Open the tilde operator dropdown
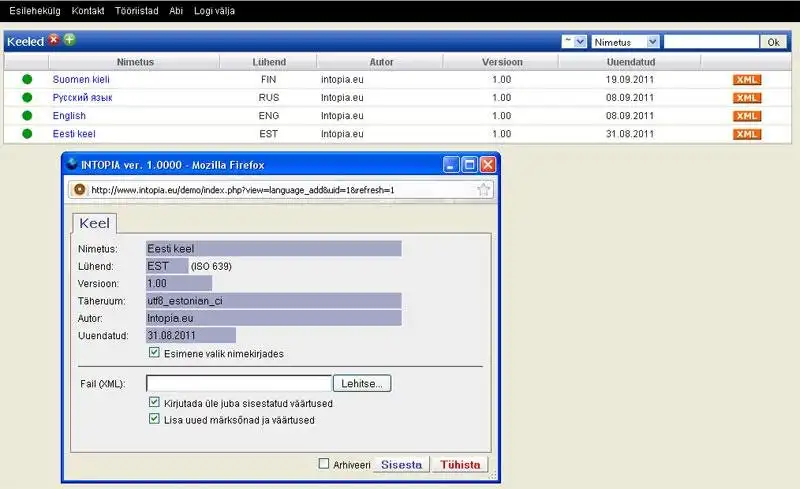800x489 pixels. coord(574,41)
